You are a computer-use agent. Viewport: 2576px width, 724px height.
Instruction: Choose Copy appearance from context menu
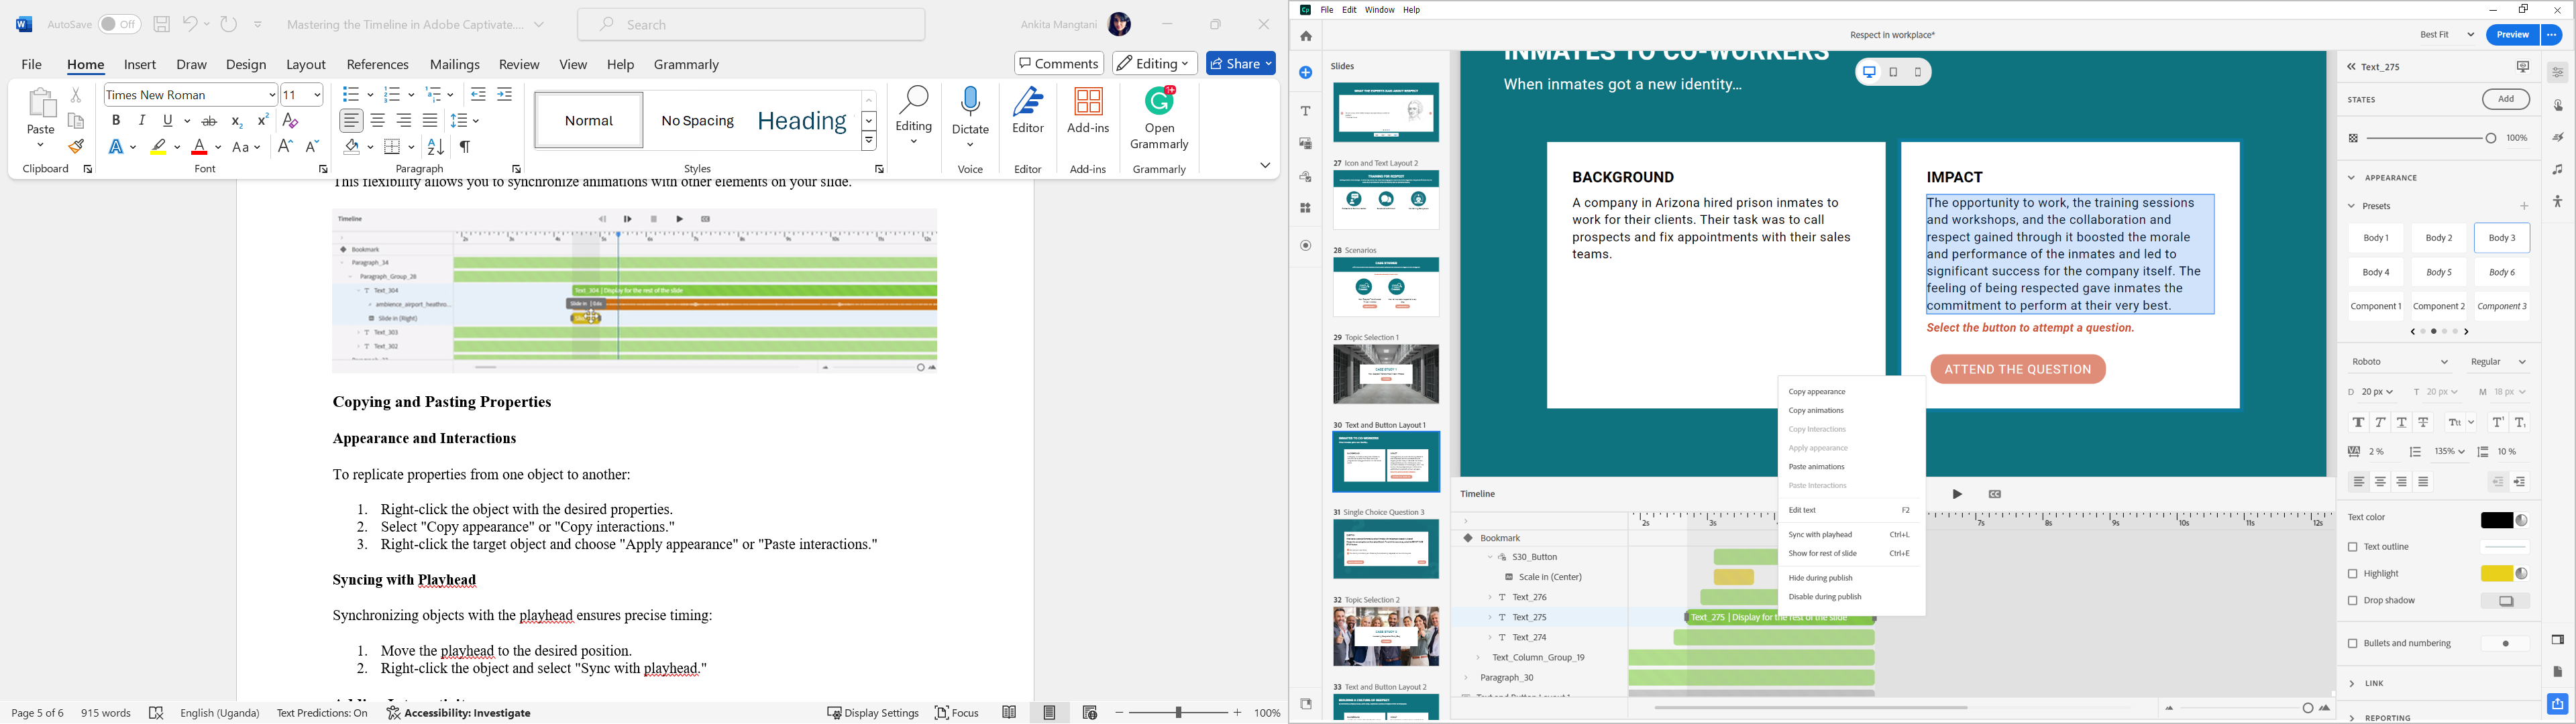[1817, 392]
